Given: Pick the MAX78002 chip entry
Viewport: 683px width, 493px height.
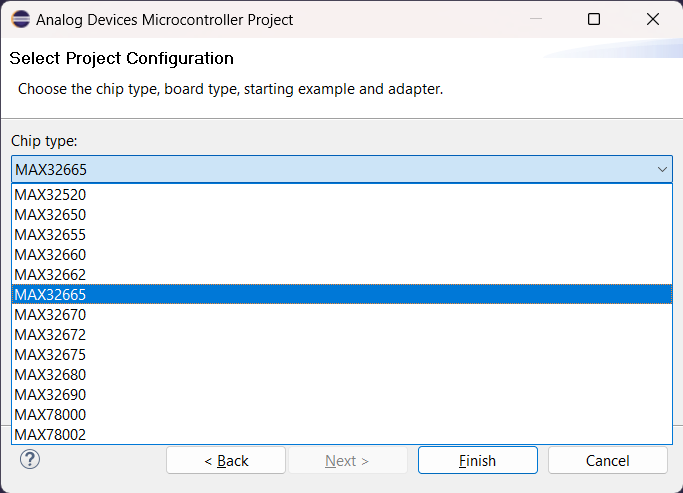Looking at the screenshot, I should pos(342,434).
